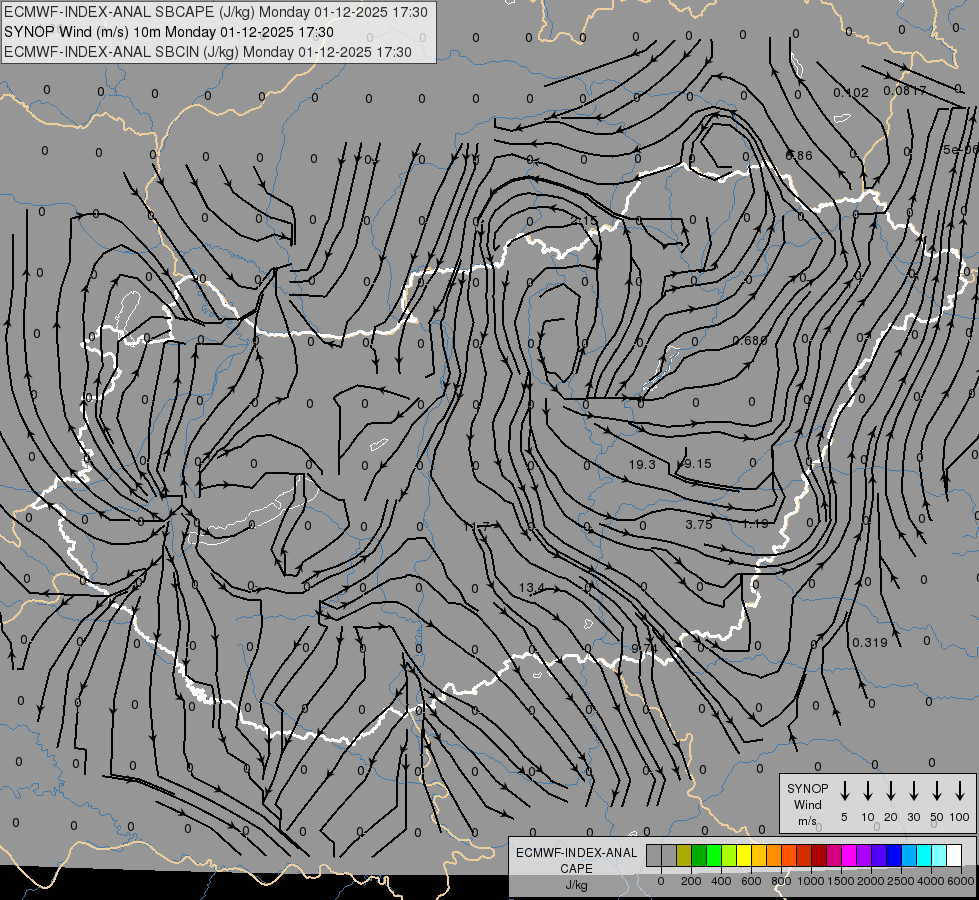Select the magenta CAPE legend swatch

[849, 855]
